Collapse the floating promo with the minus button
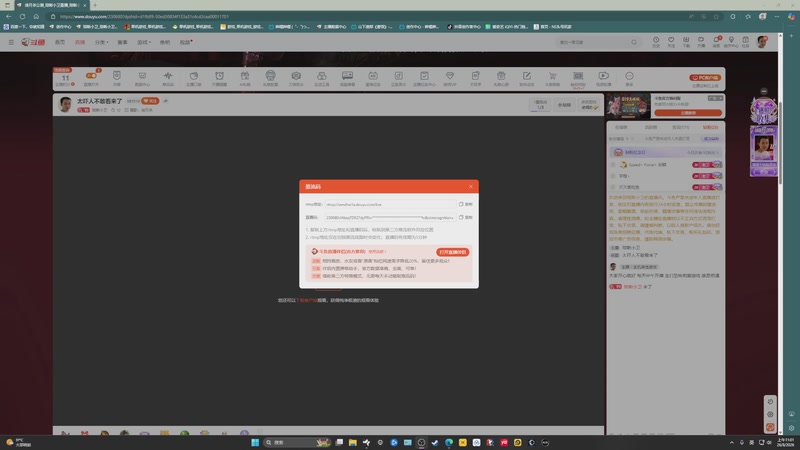 click(764, 91)
